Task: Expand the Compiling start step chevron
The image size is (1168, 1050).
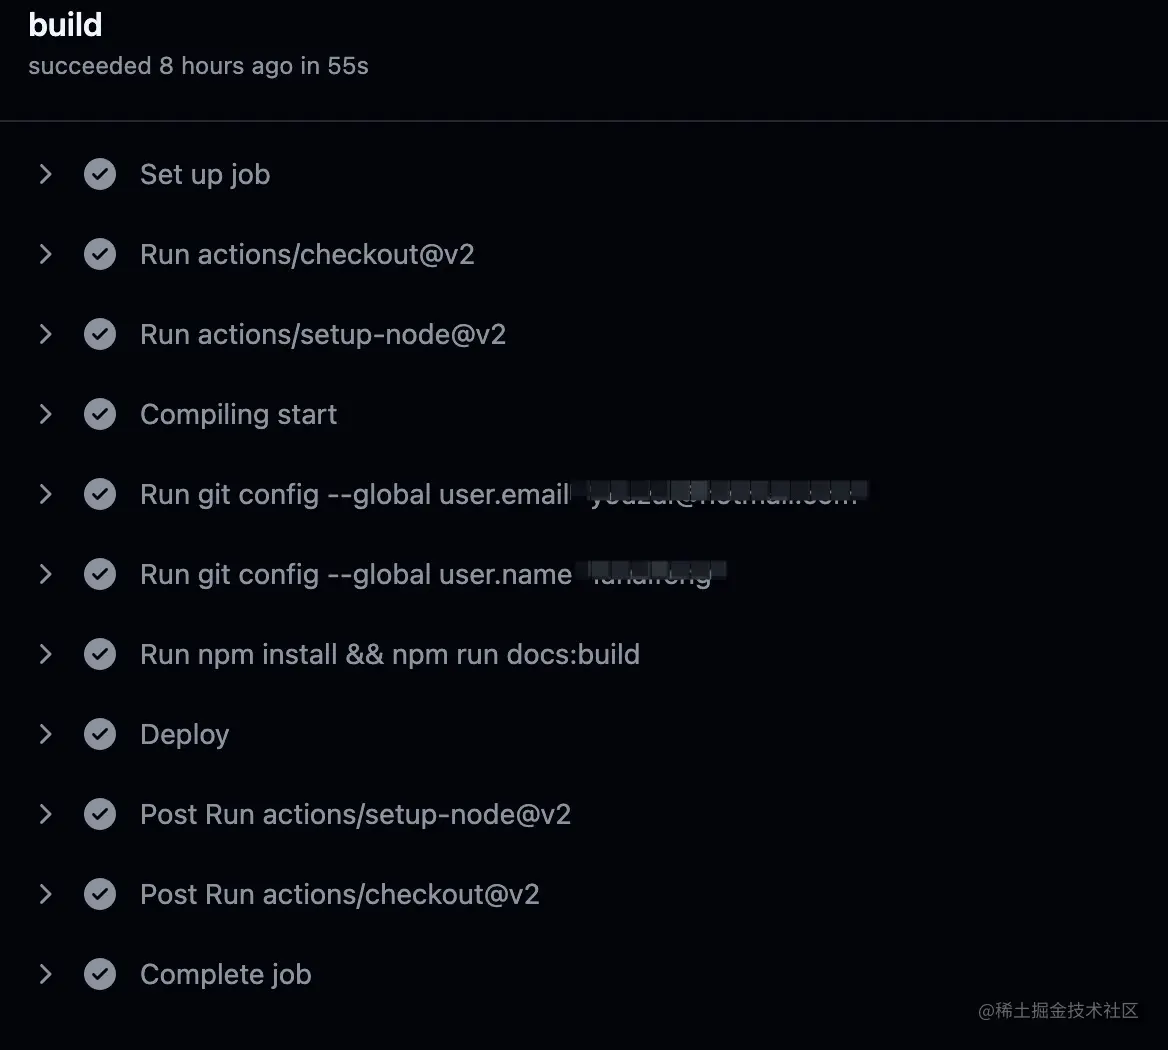Action: click(x=45, y=414)
